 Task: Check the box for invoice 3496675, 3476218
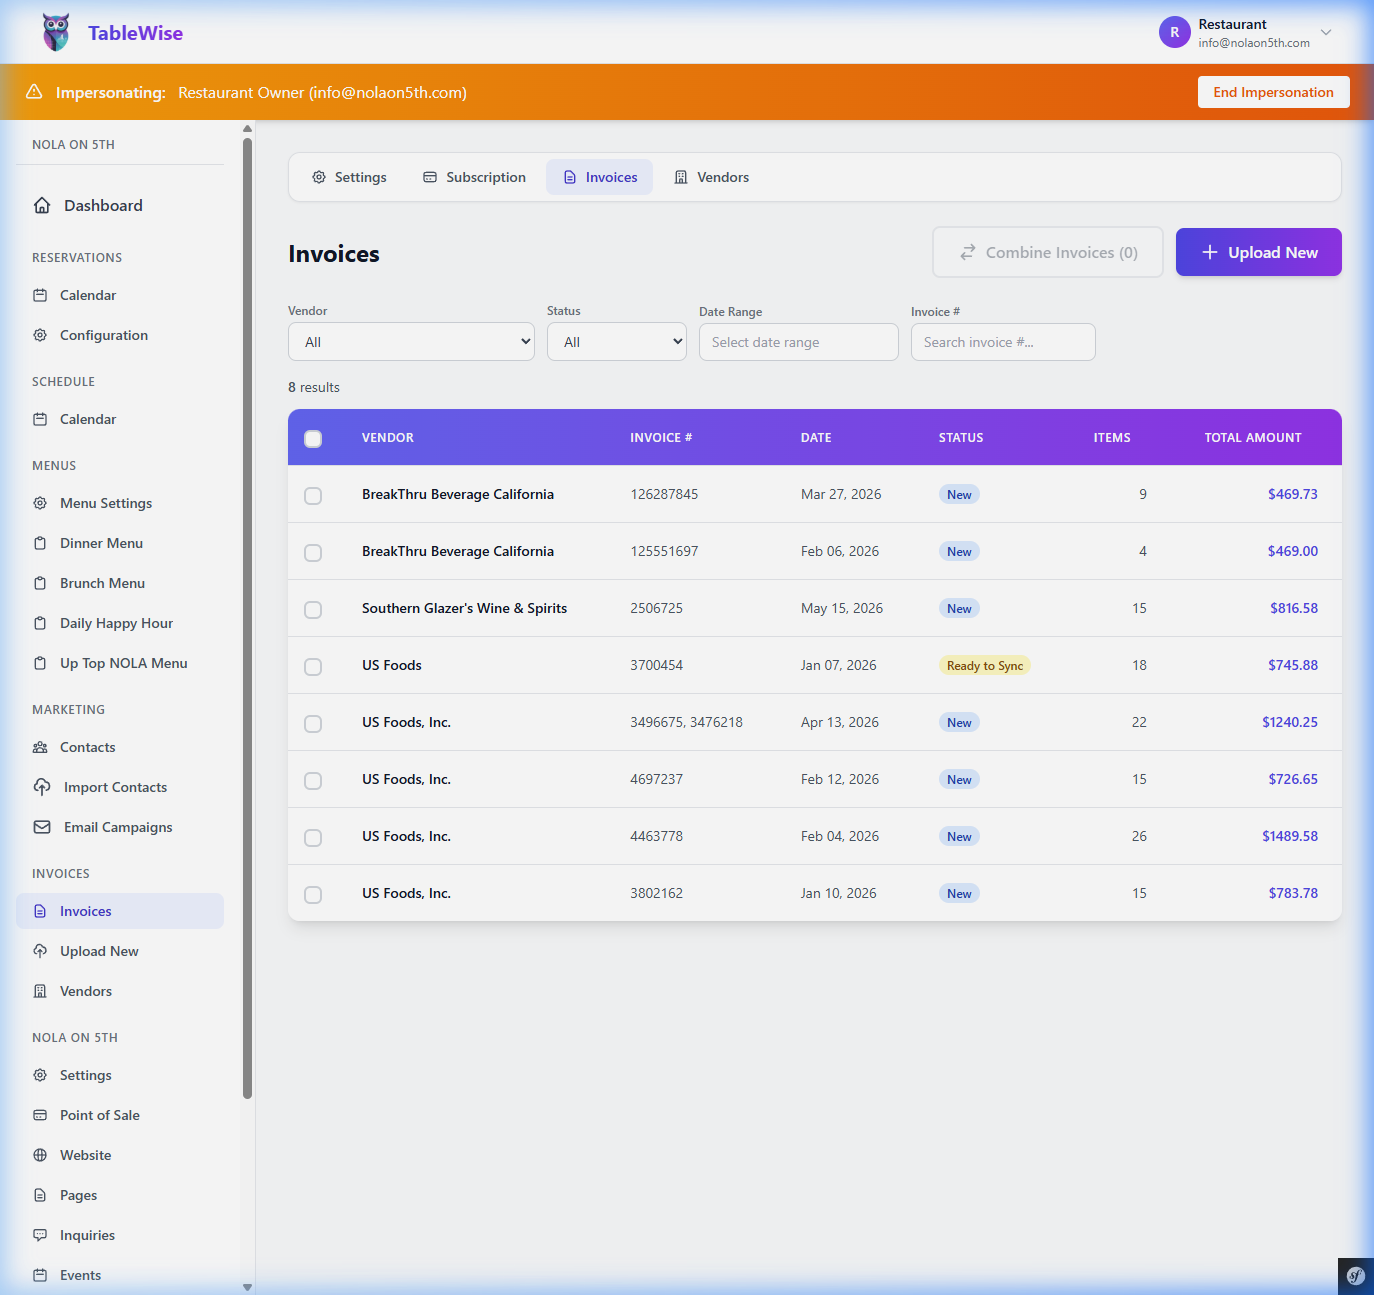coord(313,723)
